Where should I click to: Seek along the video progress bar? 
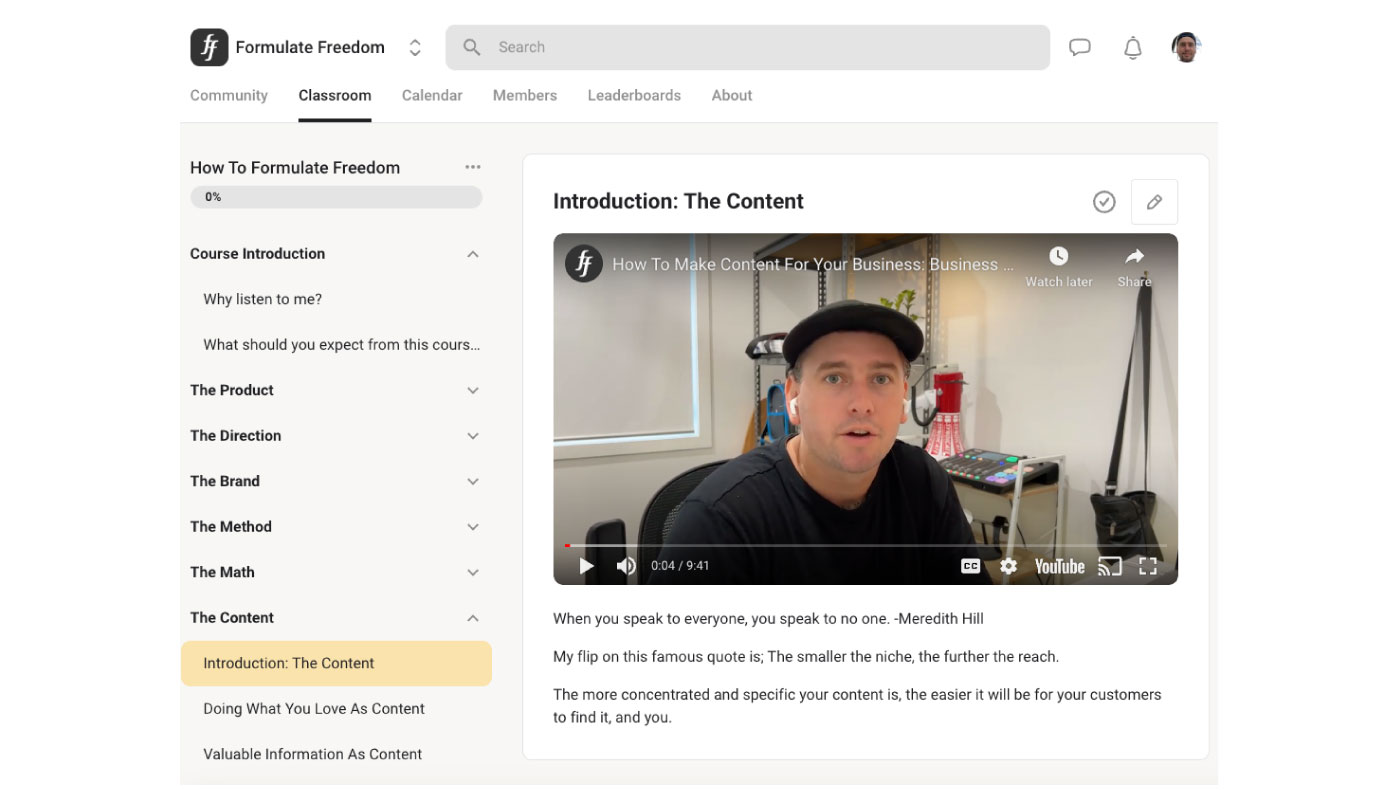pyautogui.click(x=865, y=546)
